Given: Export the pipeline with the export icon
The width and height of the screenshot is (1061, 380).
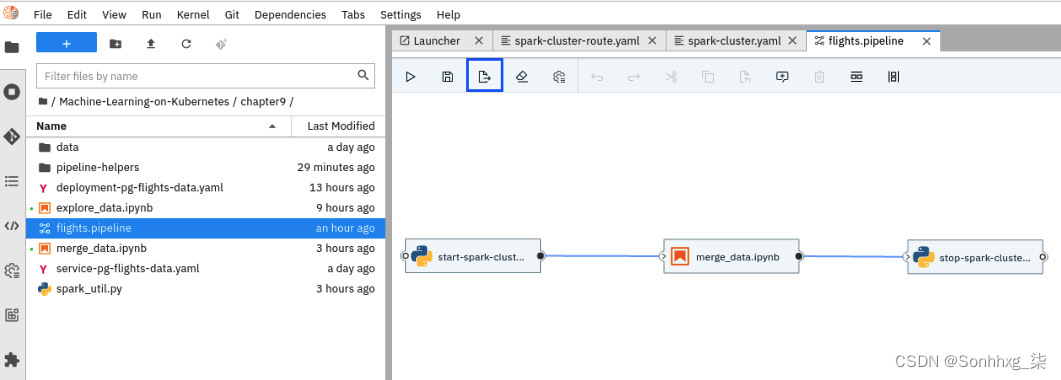Looking at the screenshot, I should pos(484,76).
